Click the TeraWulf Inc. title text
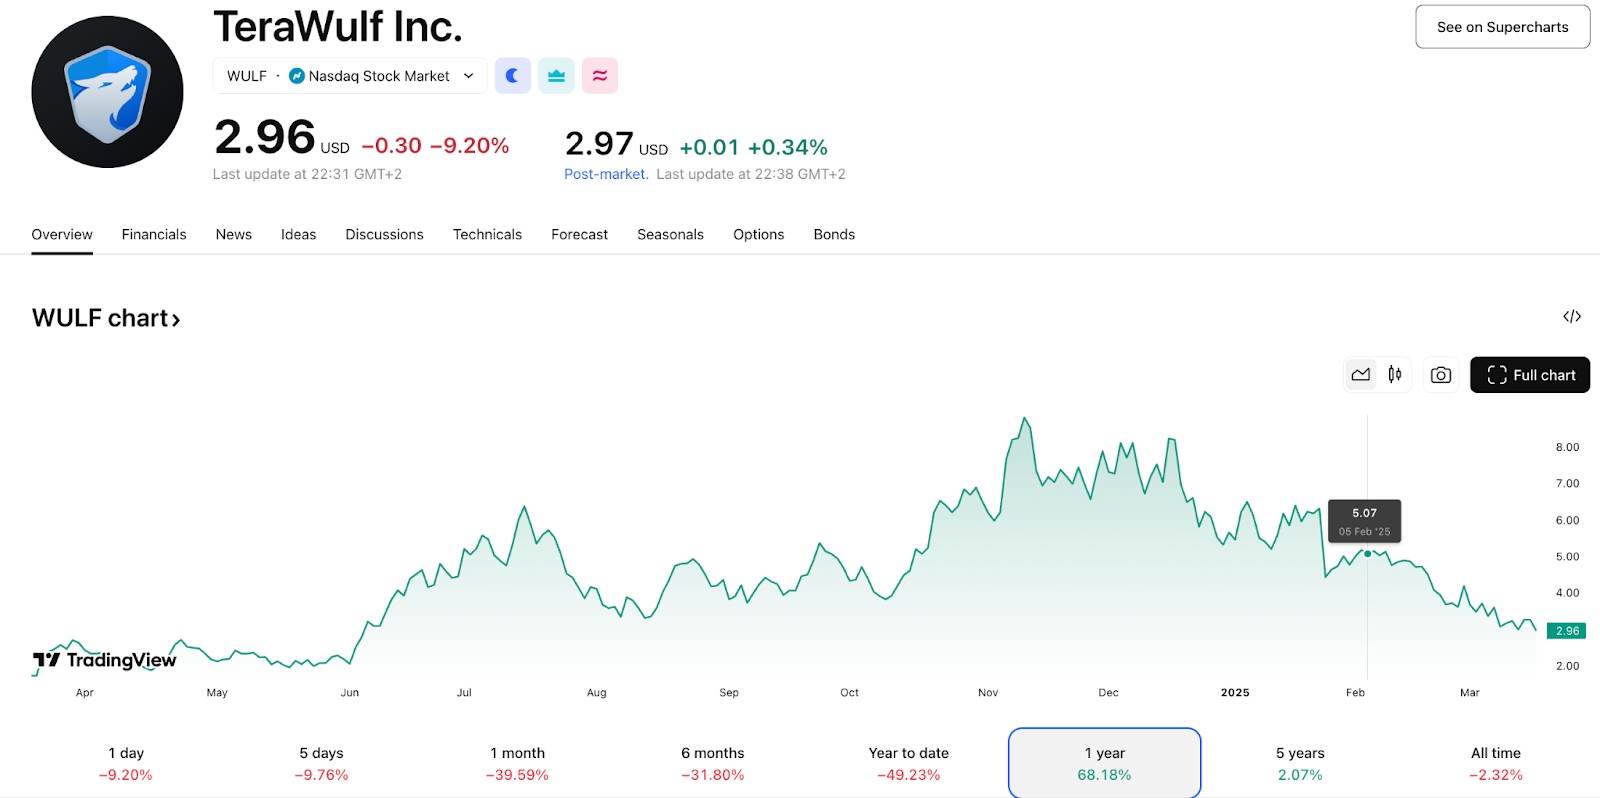The width and height of the screenshot is (1600, 798). (338, 27)
